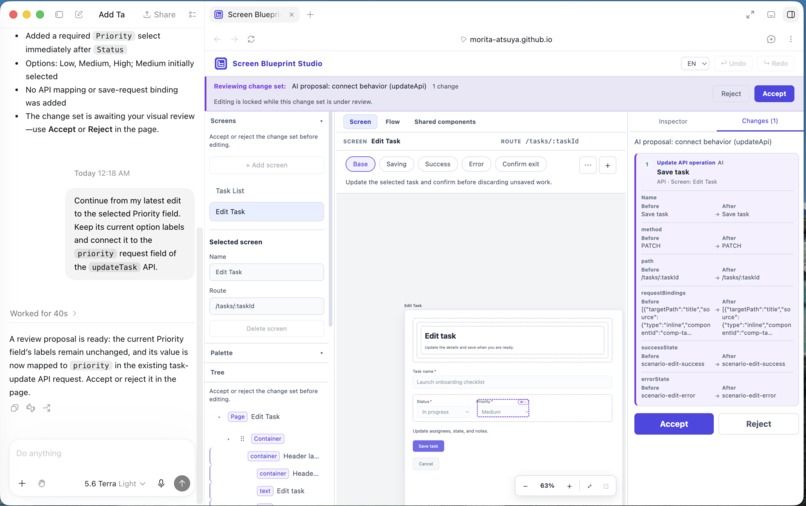Switch to the Screen tab
Screen dimensions: 806x506
click(x=360, y=122)
